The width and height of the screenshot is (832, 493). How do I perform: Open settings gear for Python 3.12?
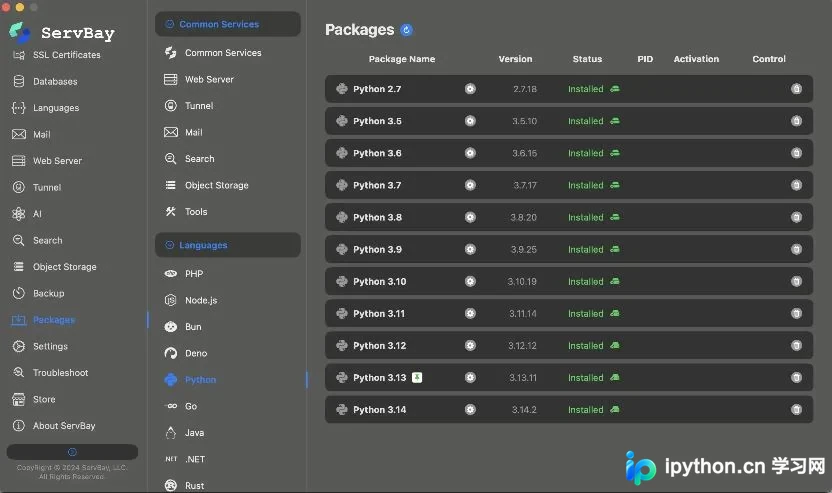pos(470,345)
